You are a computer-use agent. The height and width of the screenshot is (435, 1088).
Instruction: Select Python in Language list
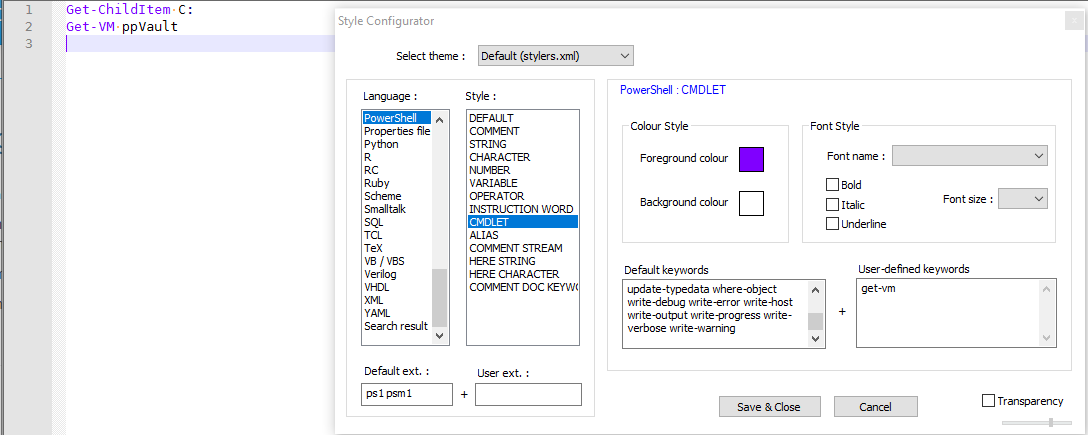397,144
